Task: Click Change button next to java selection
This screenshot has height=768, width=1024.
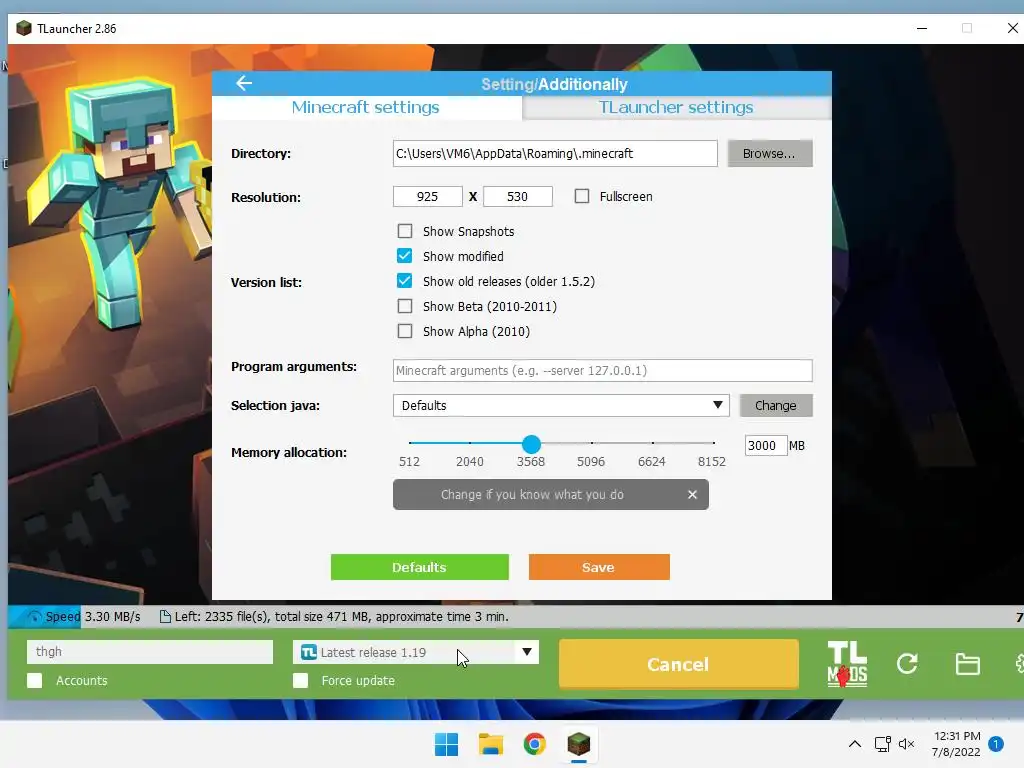Action: click(x=776, y=405)
